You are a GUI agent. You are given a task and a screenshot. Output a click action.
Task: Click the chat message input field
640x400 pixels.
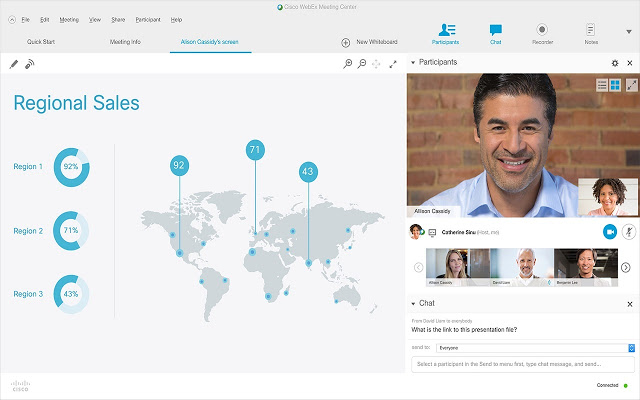tap(521, 365)
